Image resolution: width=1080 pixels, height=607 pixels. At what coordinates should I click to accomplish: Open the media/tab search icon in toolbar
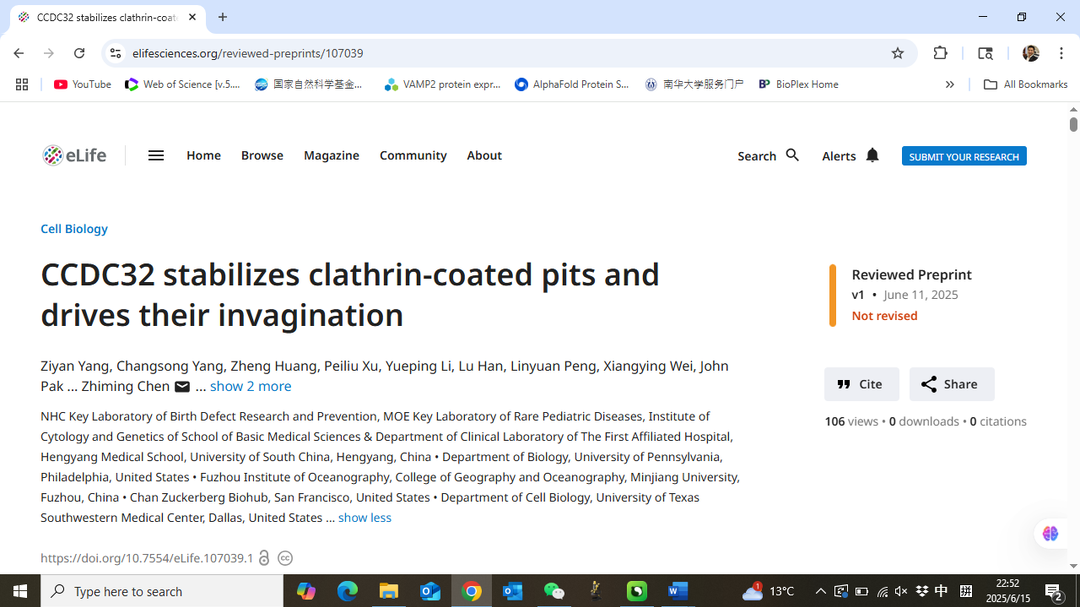tap(986, 53)
